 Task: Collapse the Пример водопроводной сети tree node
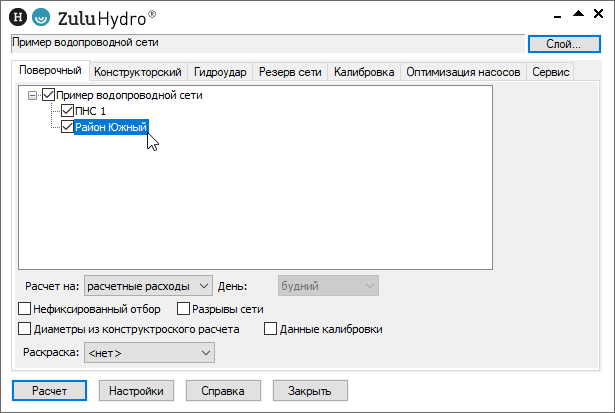pyautogui.click(x=33, y=95)
